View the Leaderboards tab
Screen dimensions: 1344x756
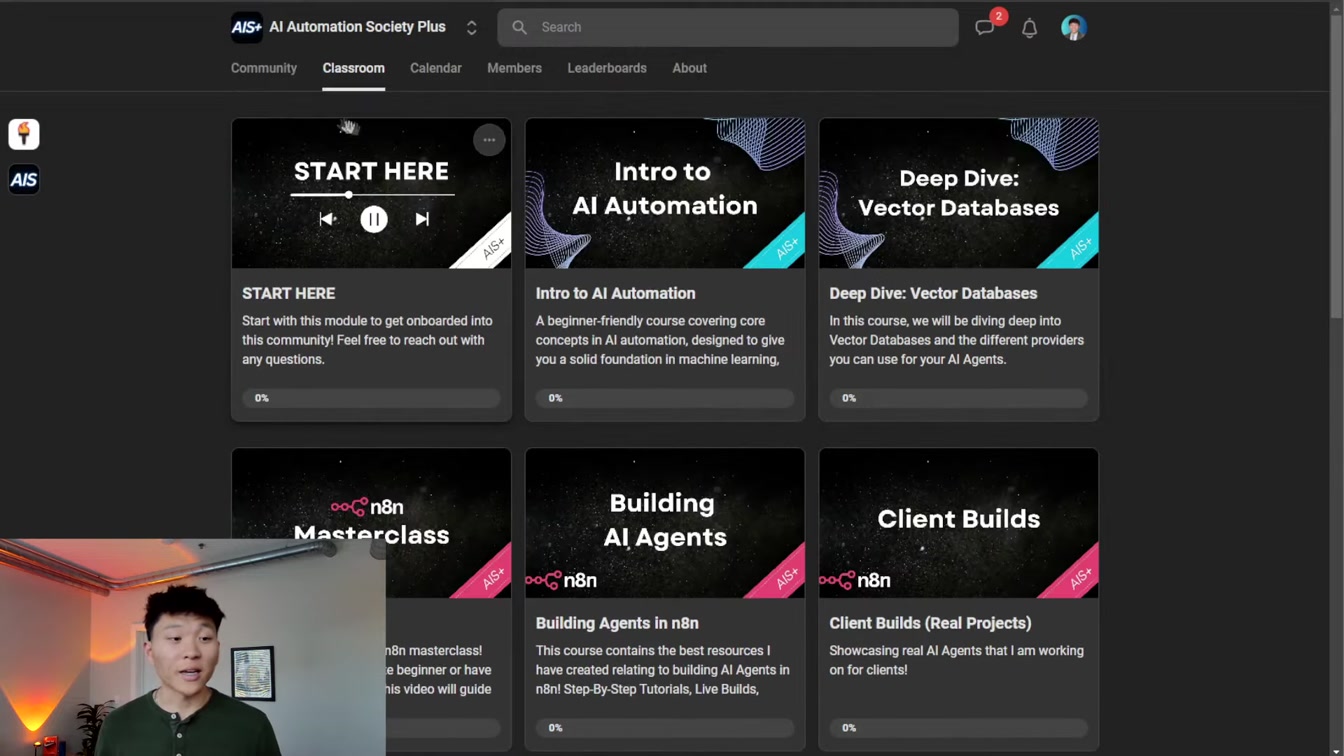tap(607, 68)
